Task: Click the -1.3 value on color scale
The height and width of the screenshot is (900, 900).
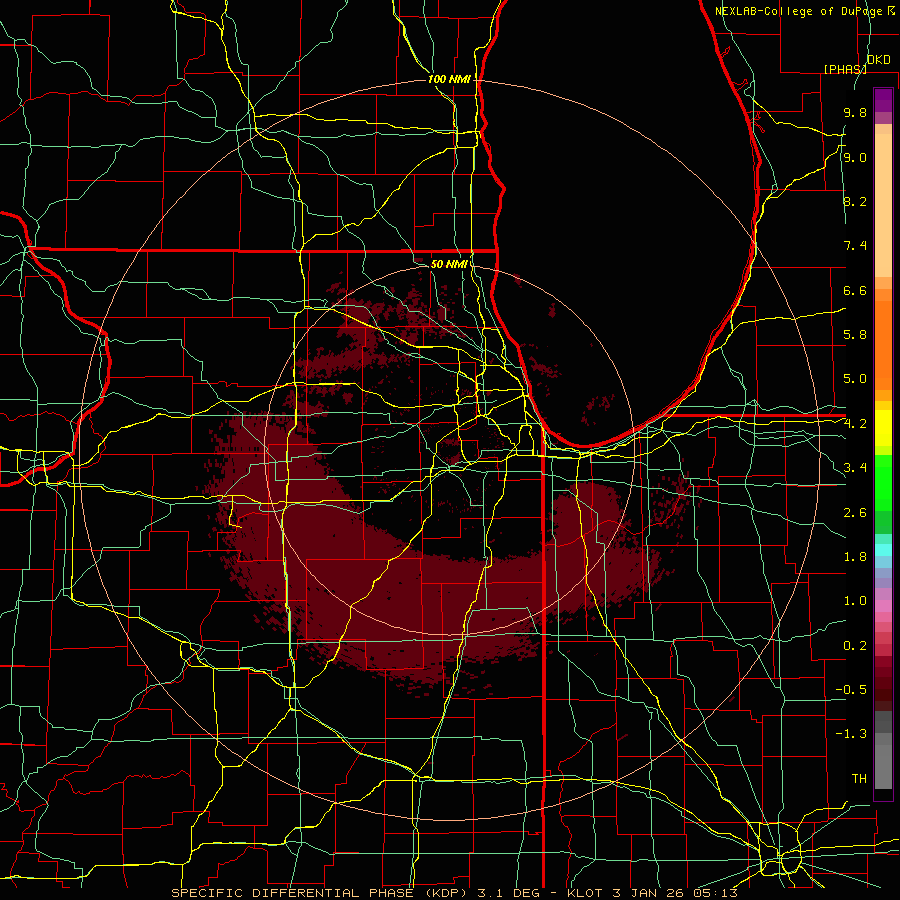Action: coord(851,734)
